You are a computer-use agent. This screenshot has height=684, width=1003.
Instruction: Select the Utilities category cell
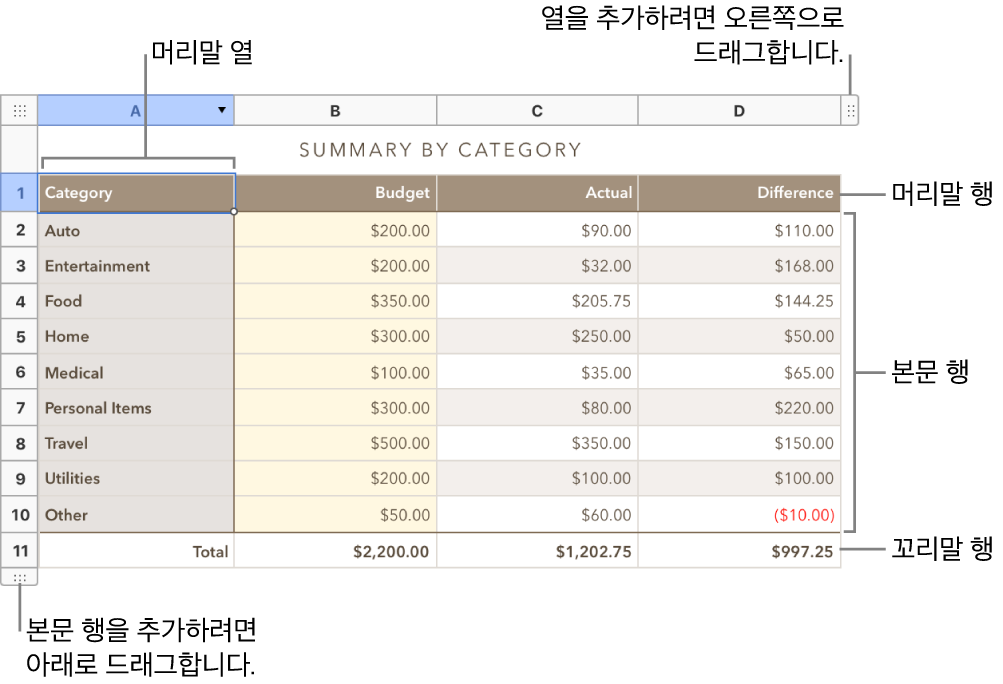[137, 479]
